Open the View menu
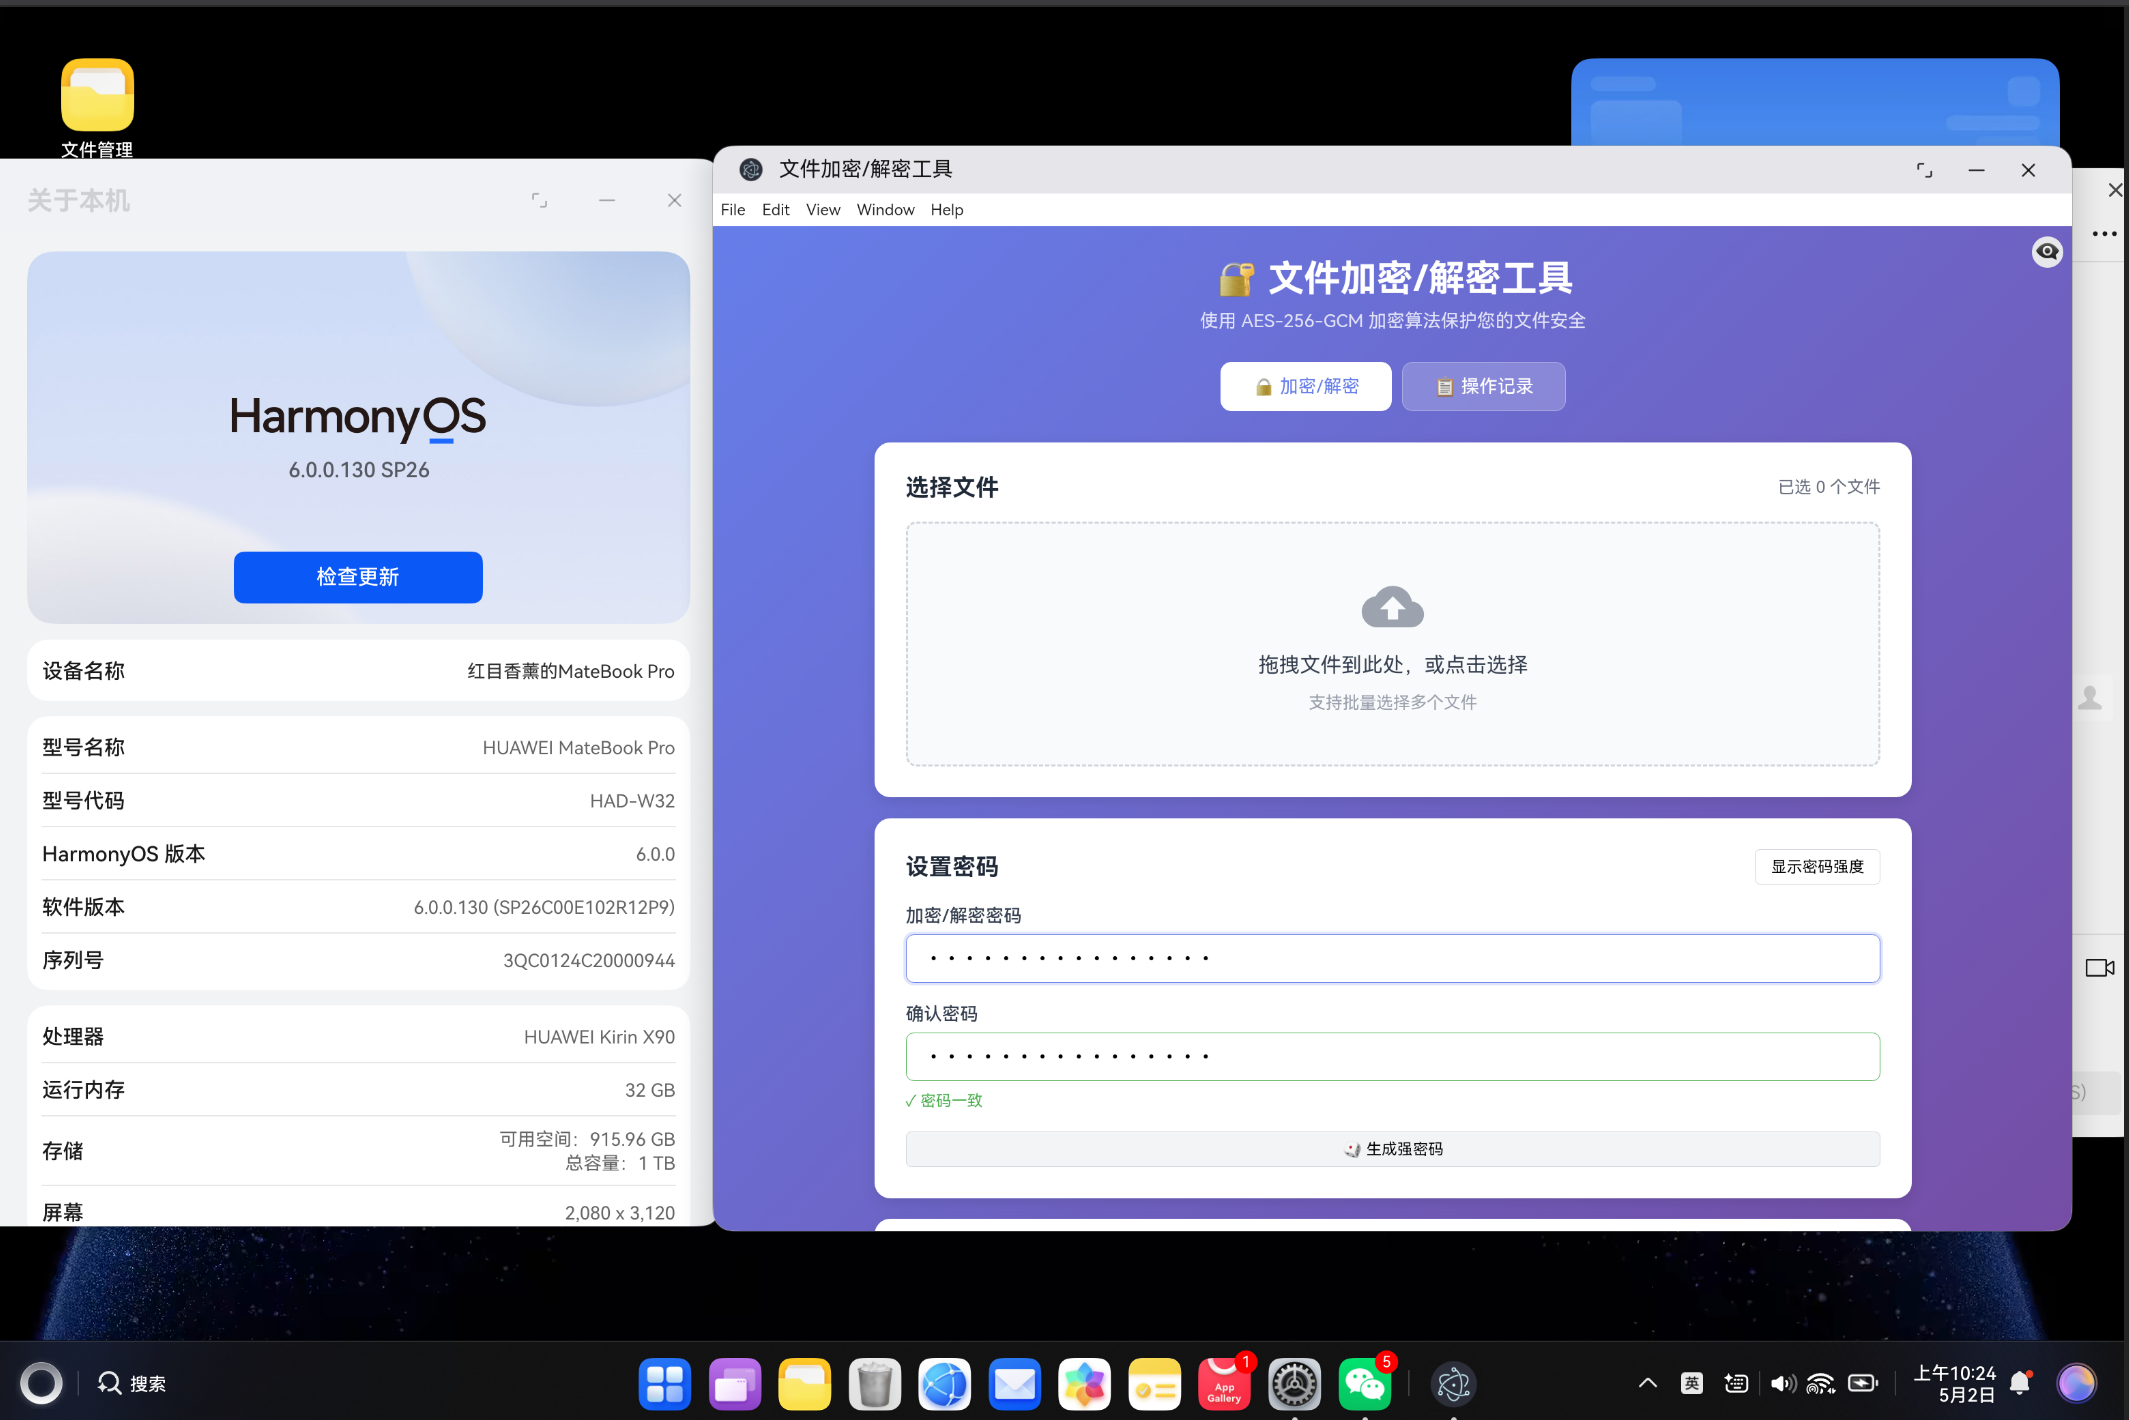 [823, 210]
